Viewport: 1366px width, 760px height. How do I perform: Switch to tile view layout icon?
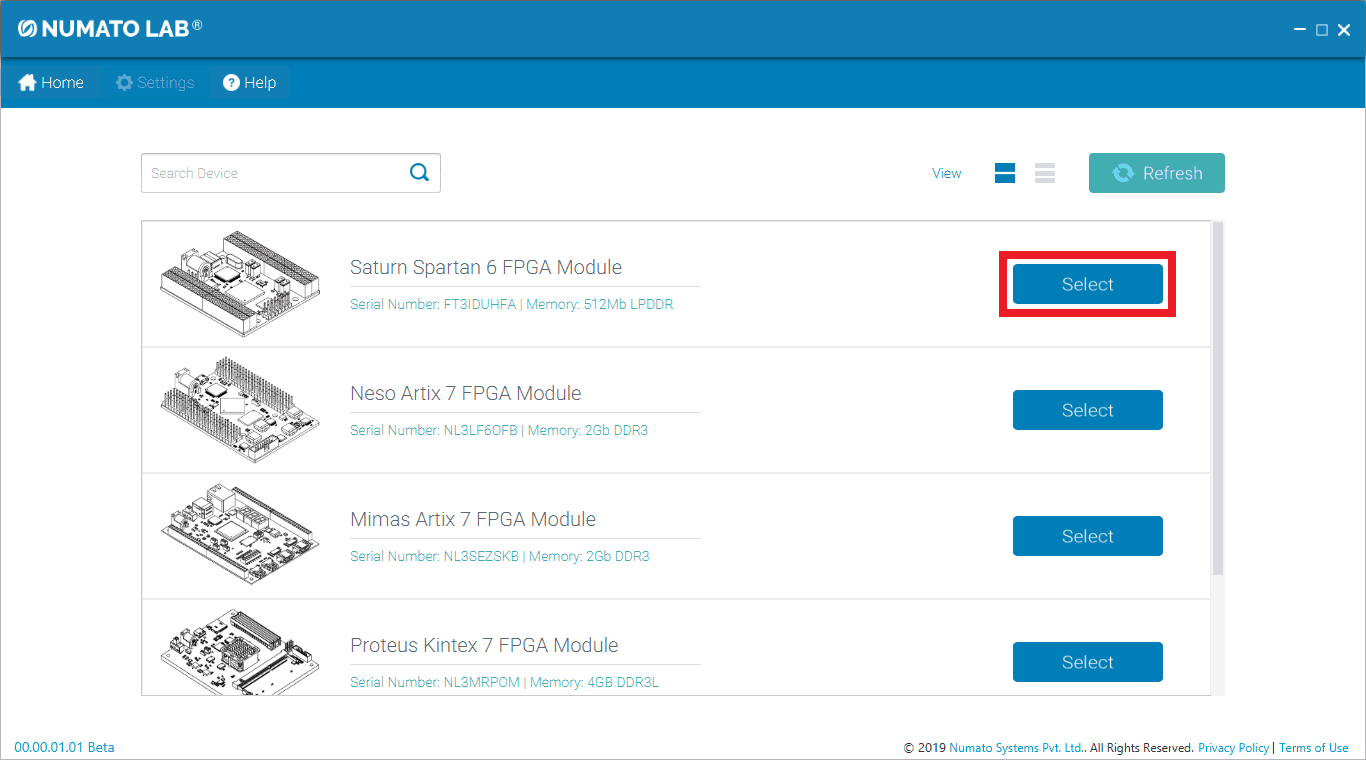coord(1005,173)
